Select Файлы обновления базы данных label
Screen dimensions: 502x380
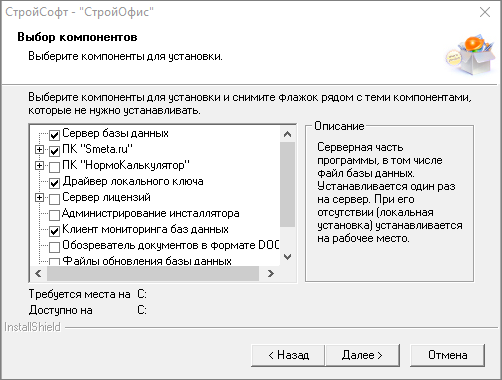(147, 261)
